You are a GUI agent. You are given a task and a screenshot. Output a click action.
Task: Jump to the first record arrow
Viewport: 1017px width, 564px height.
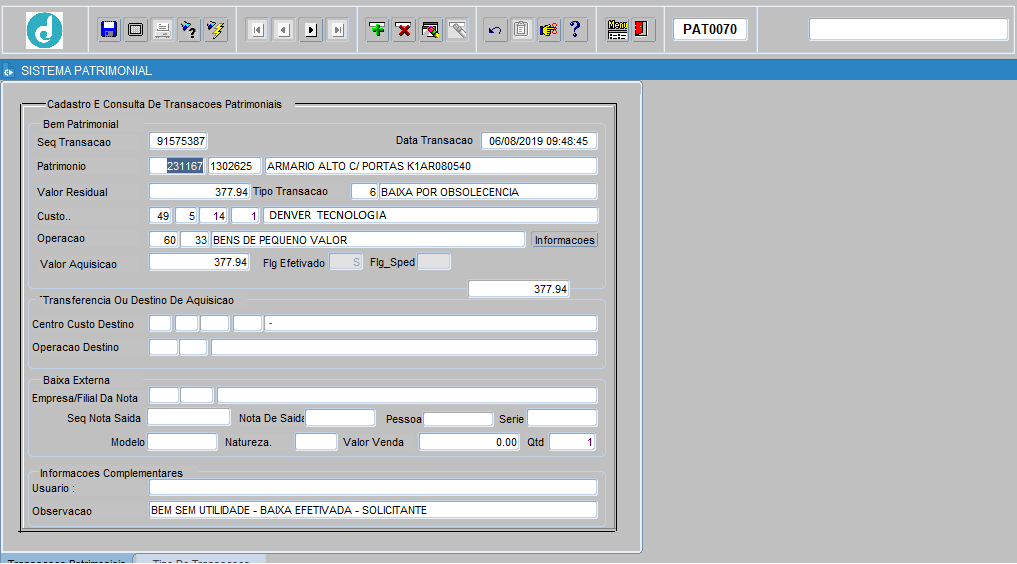(x=257, y=30)
